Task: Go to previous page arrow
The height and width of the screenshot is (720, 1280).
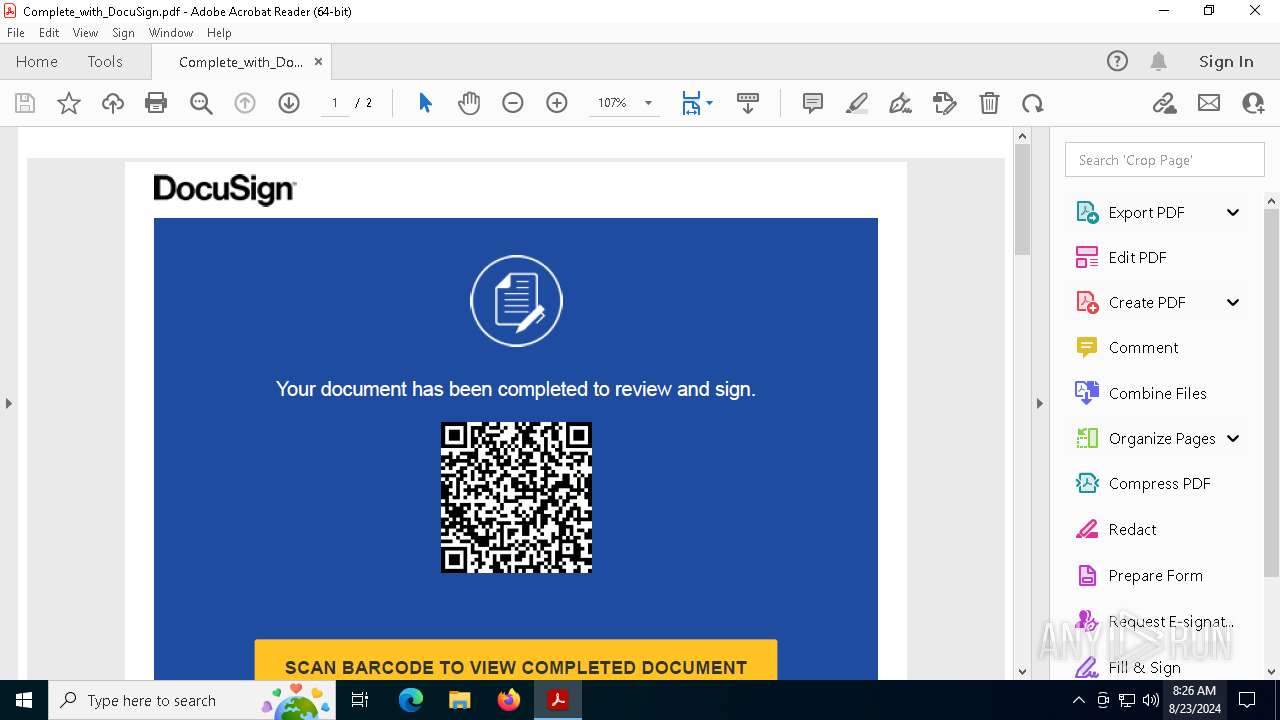Action: tap(245, 103)
